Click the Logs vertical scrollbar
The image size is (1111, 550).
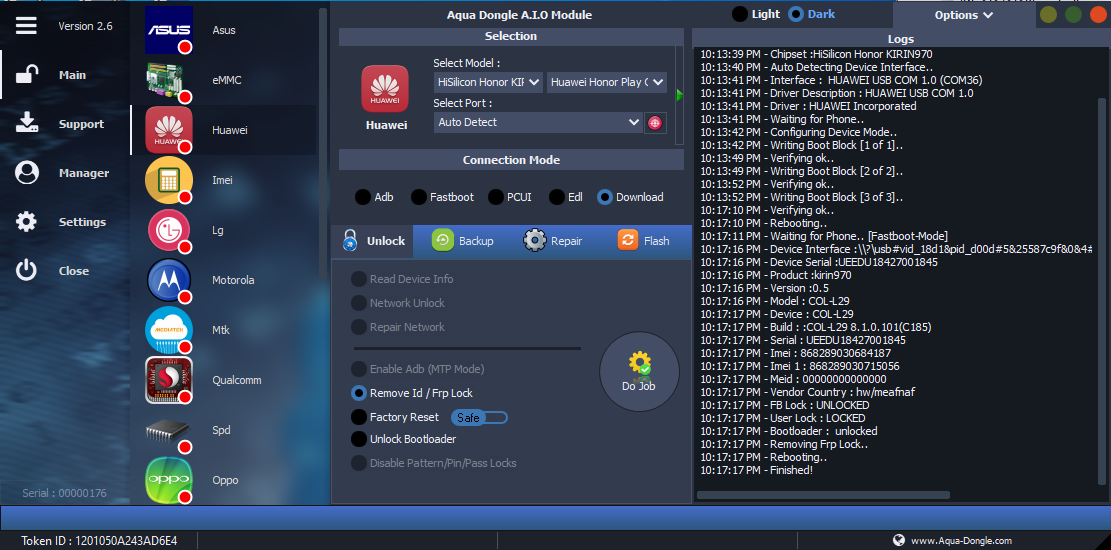point(1101,292)
